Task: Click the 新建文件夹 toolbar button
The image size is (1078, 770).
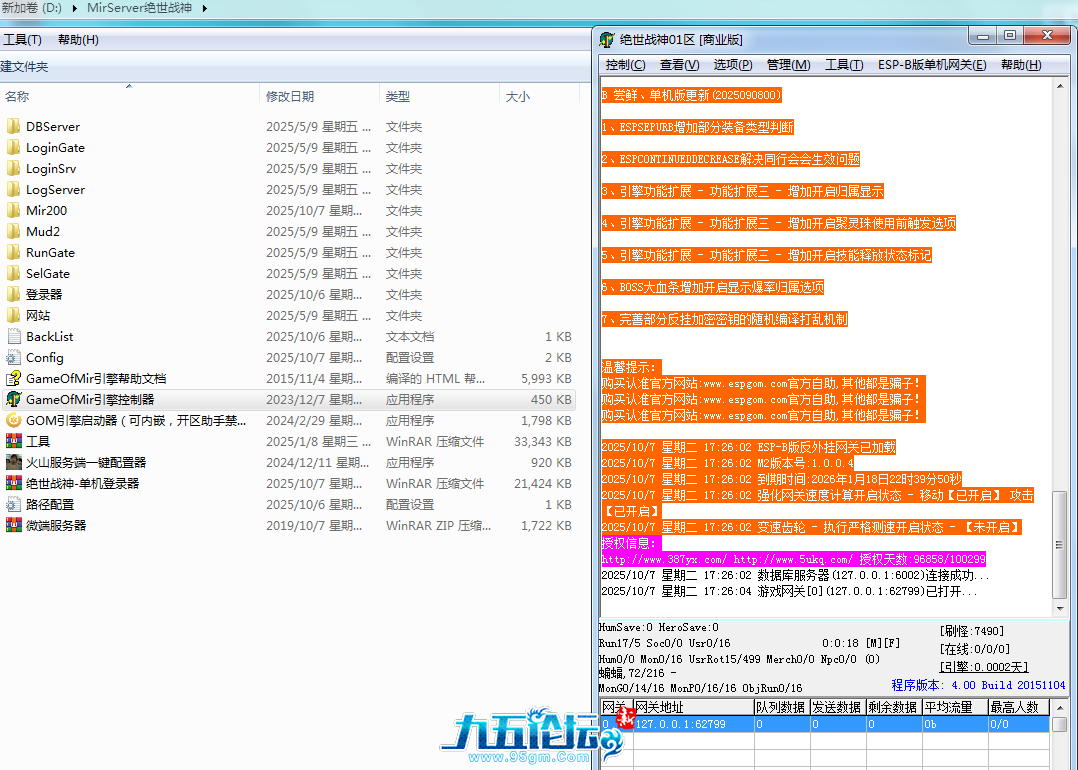Action: 24,67
